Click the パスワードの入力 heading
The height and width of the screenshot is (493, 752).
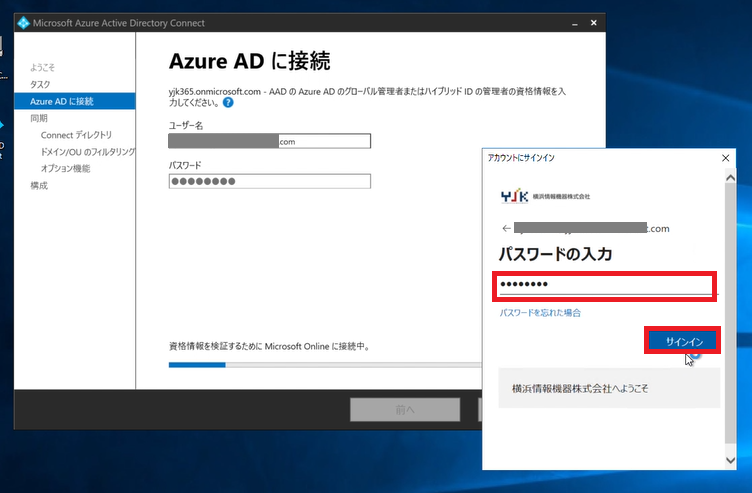coord(555,254)
